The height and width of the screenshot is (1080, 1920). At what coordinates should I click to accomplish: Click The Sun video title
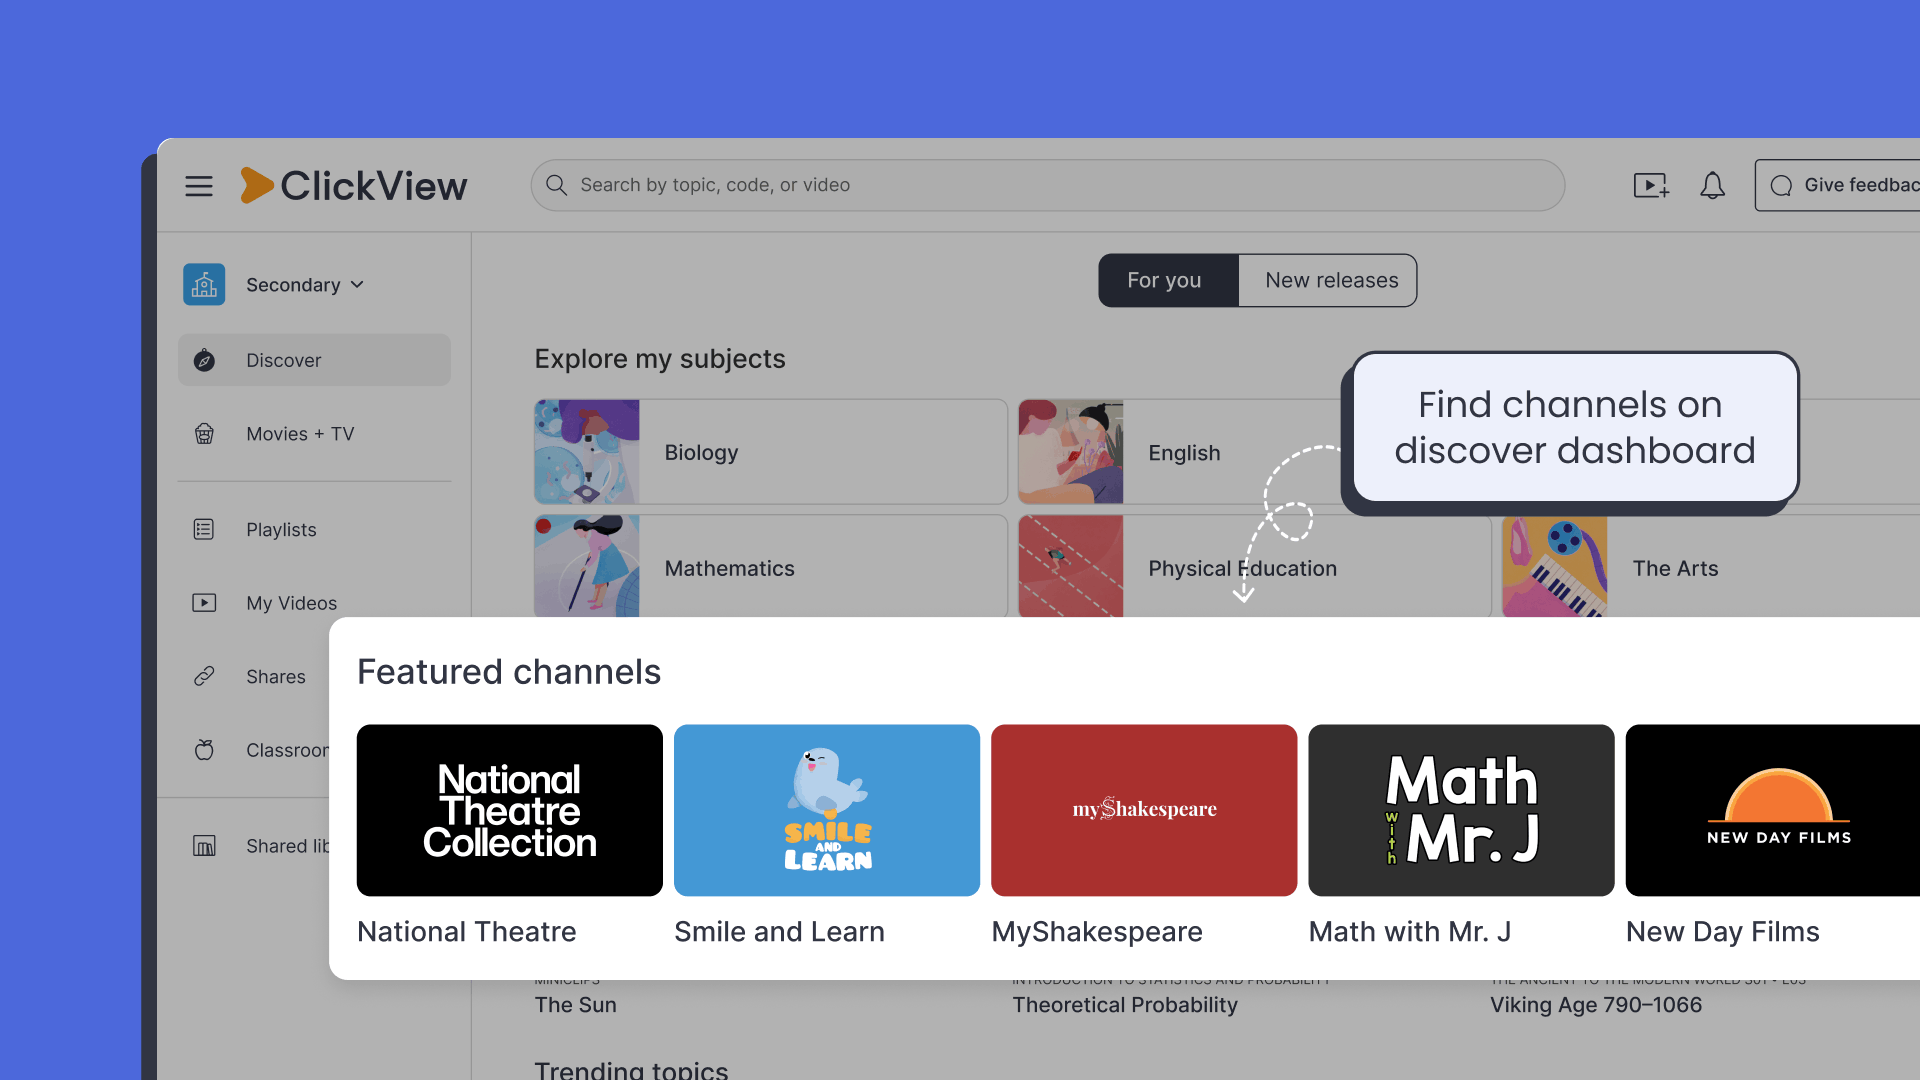coord(575,1005)
